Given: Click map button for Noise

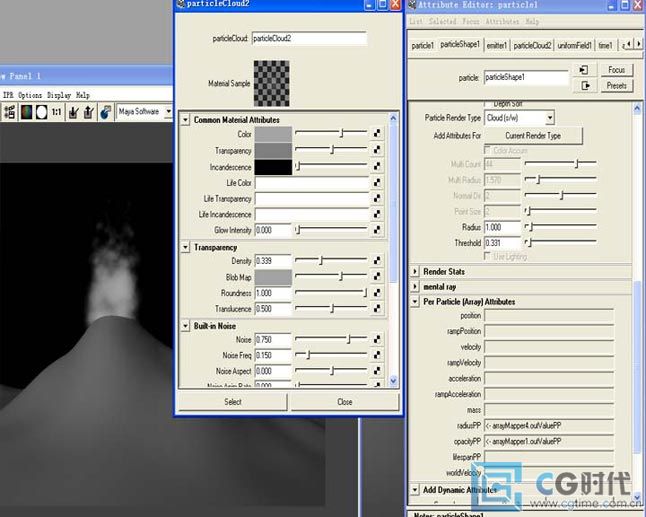Looking at the screenshot, I should click(x=377, y=339).
